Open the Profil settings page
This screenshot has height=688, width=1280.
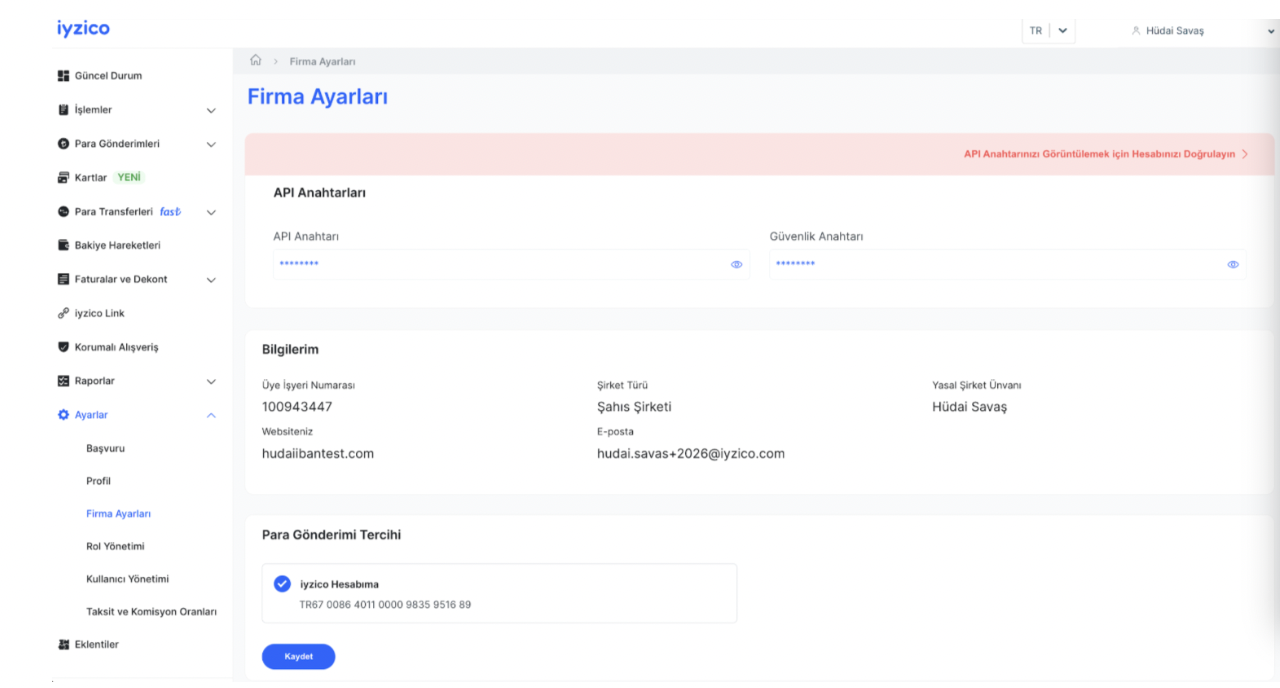98,481
